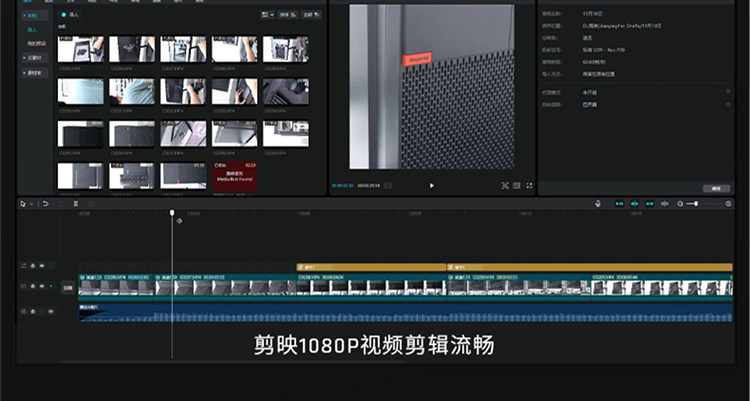
Task: Click the audio track type icon
Action: tap(23, 311)
